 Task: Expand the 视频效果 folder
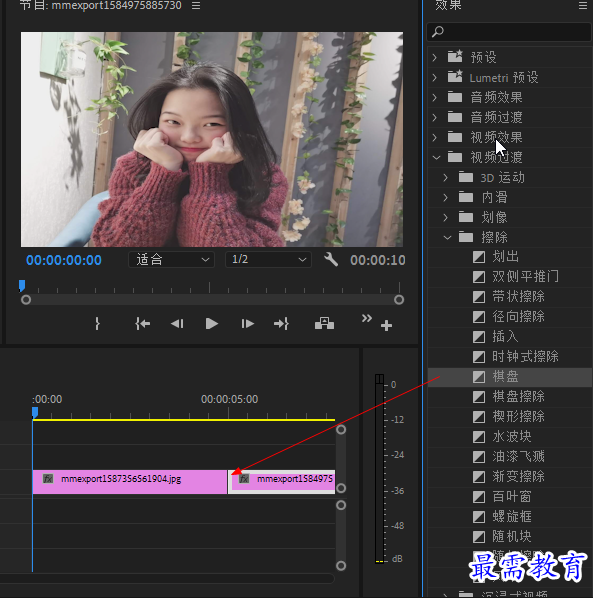click(435, 137)
